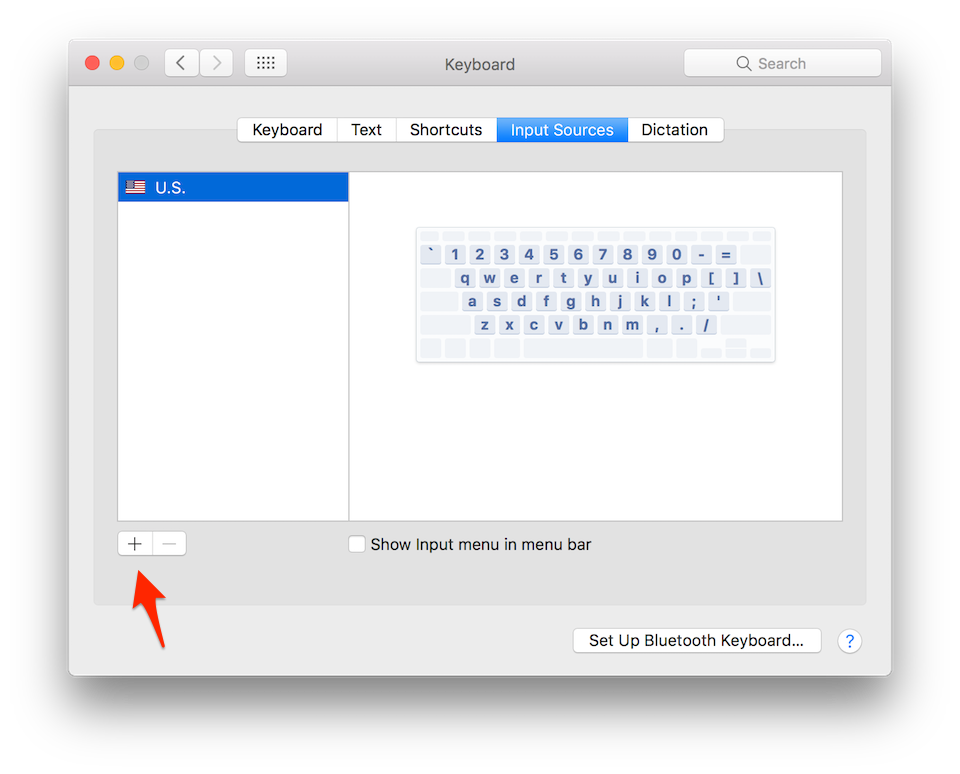Switch to the Keyboard tab
This screenshot has width=960, height=774.
click(x=287, y=129)
